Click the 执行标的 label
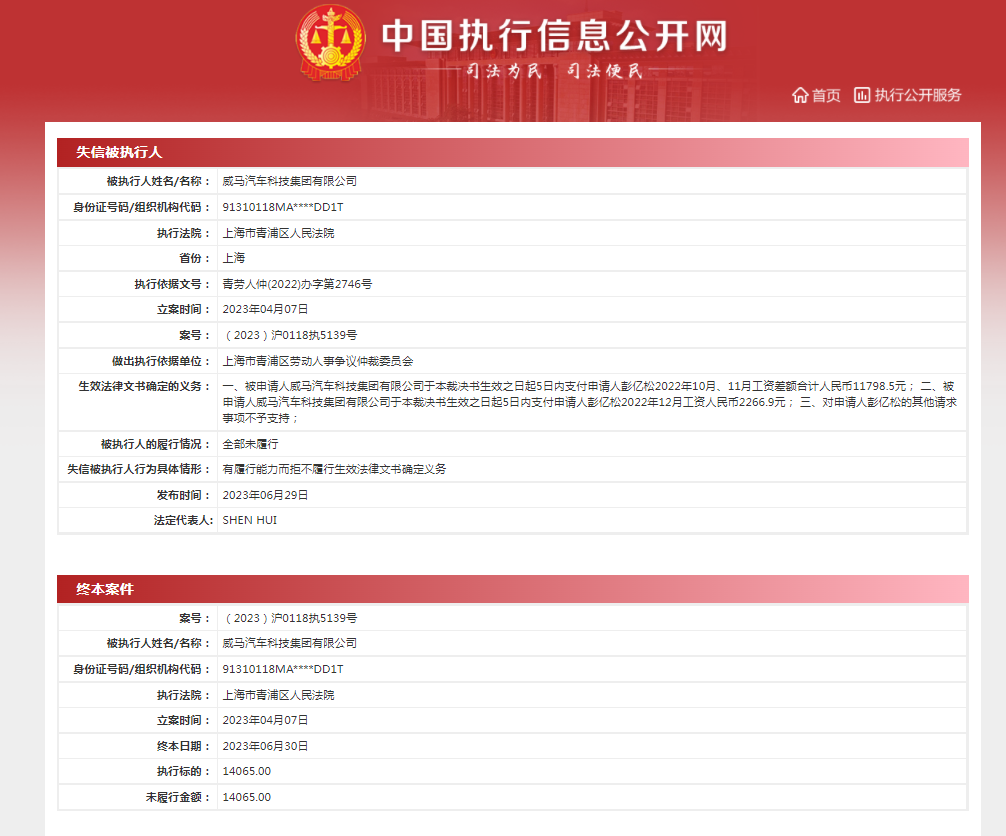The height and width of the screenshot is (836, 1006). 183,771
